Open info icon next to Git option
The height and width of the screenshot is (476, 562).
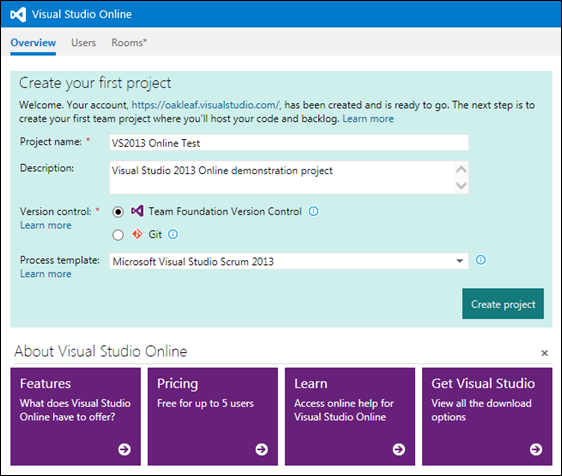(173, 234)
